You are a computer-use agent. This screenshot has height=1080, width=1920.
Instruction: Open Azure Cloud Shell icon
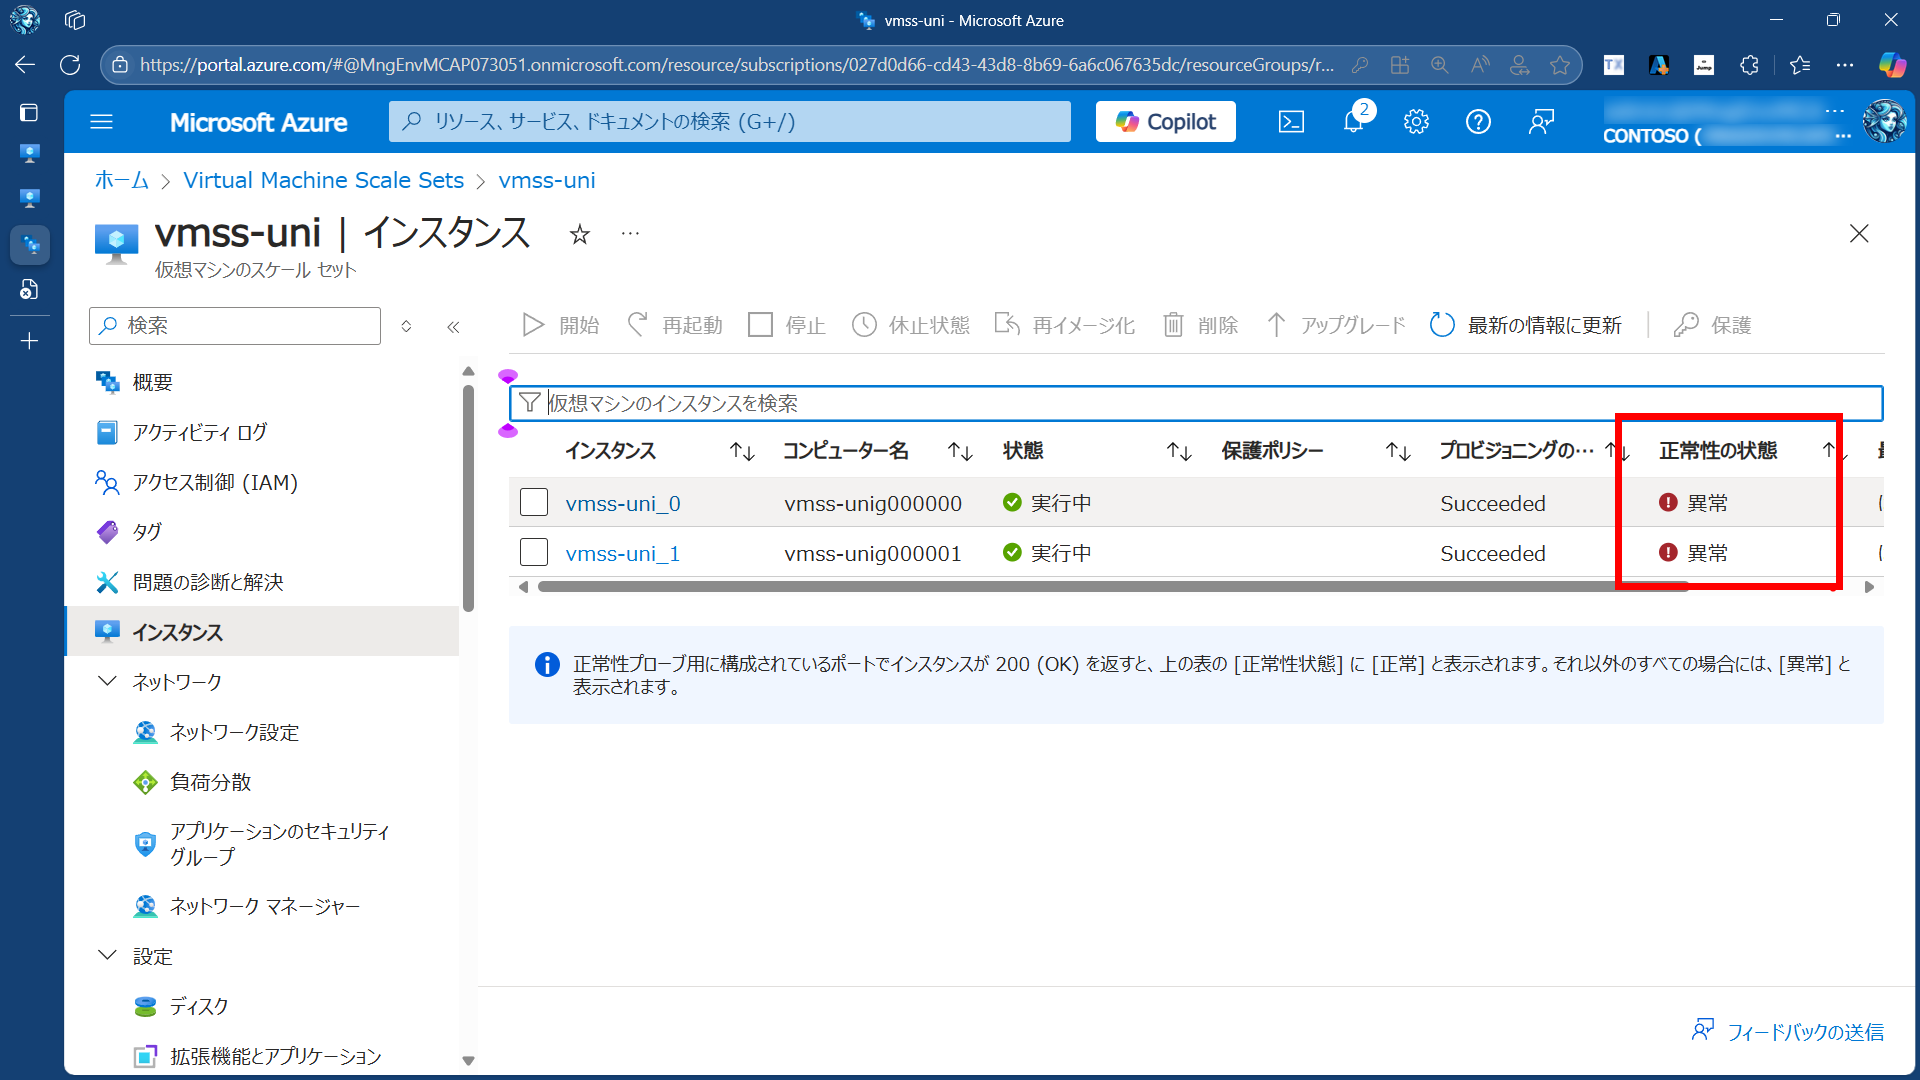tap(1291, 122)
